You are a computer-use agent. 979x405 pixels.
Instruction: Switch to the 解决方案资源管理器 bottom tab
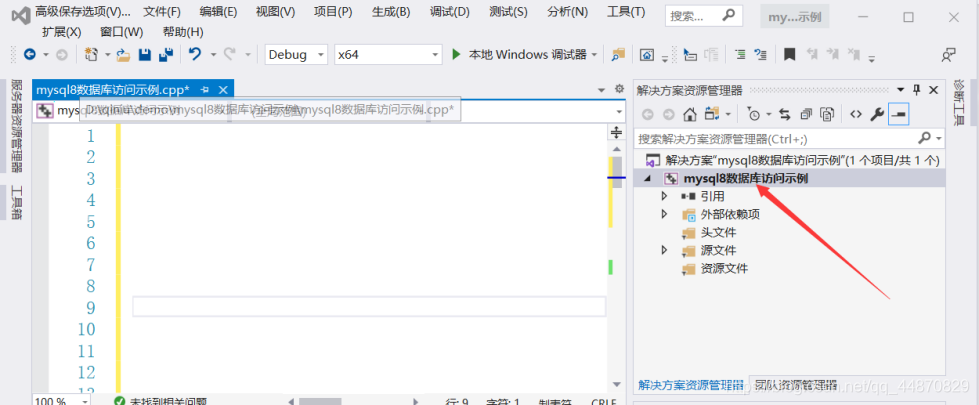[691, 384]
